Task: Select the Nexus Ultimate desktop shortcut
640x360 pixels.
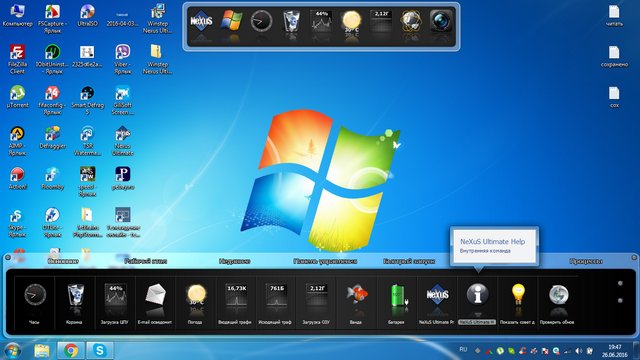Action: 122,141
